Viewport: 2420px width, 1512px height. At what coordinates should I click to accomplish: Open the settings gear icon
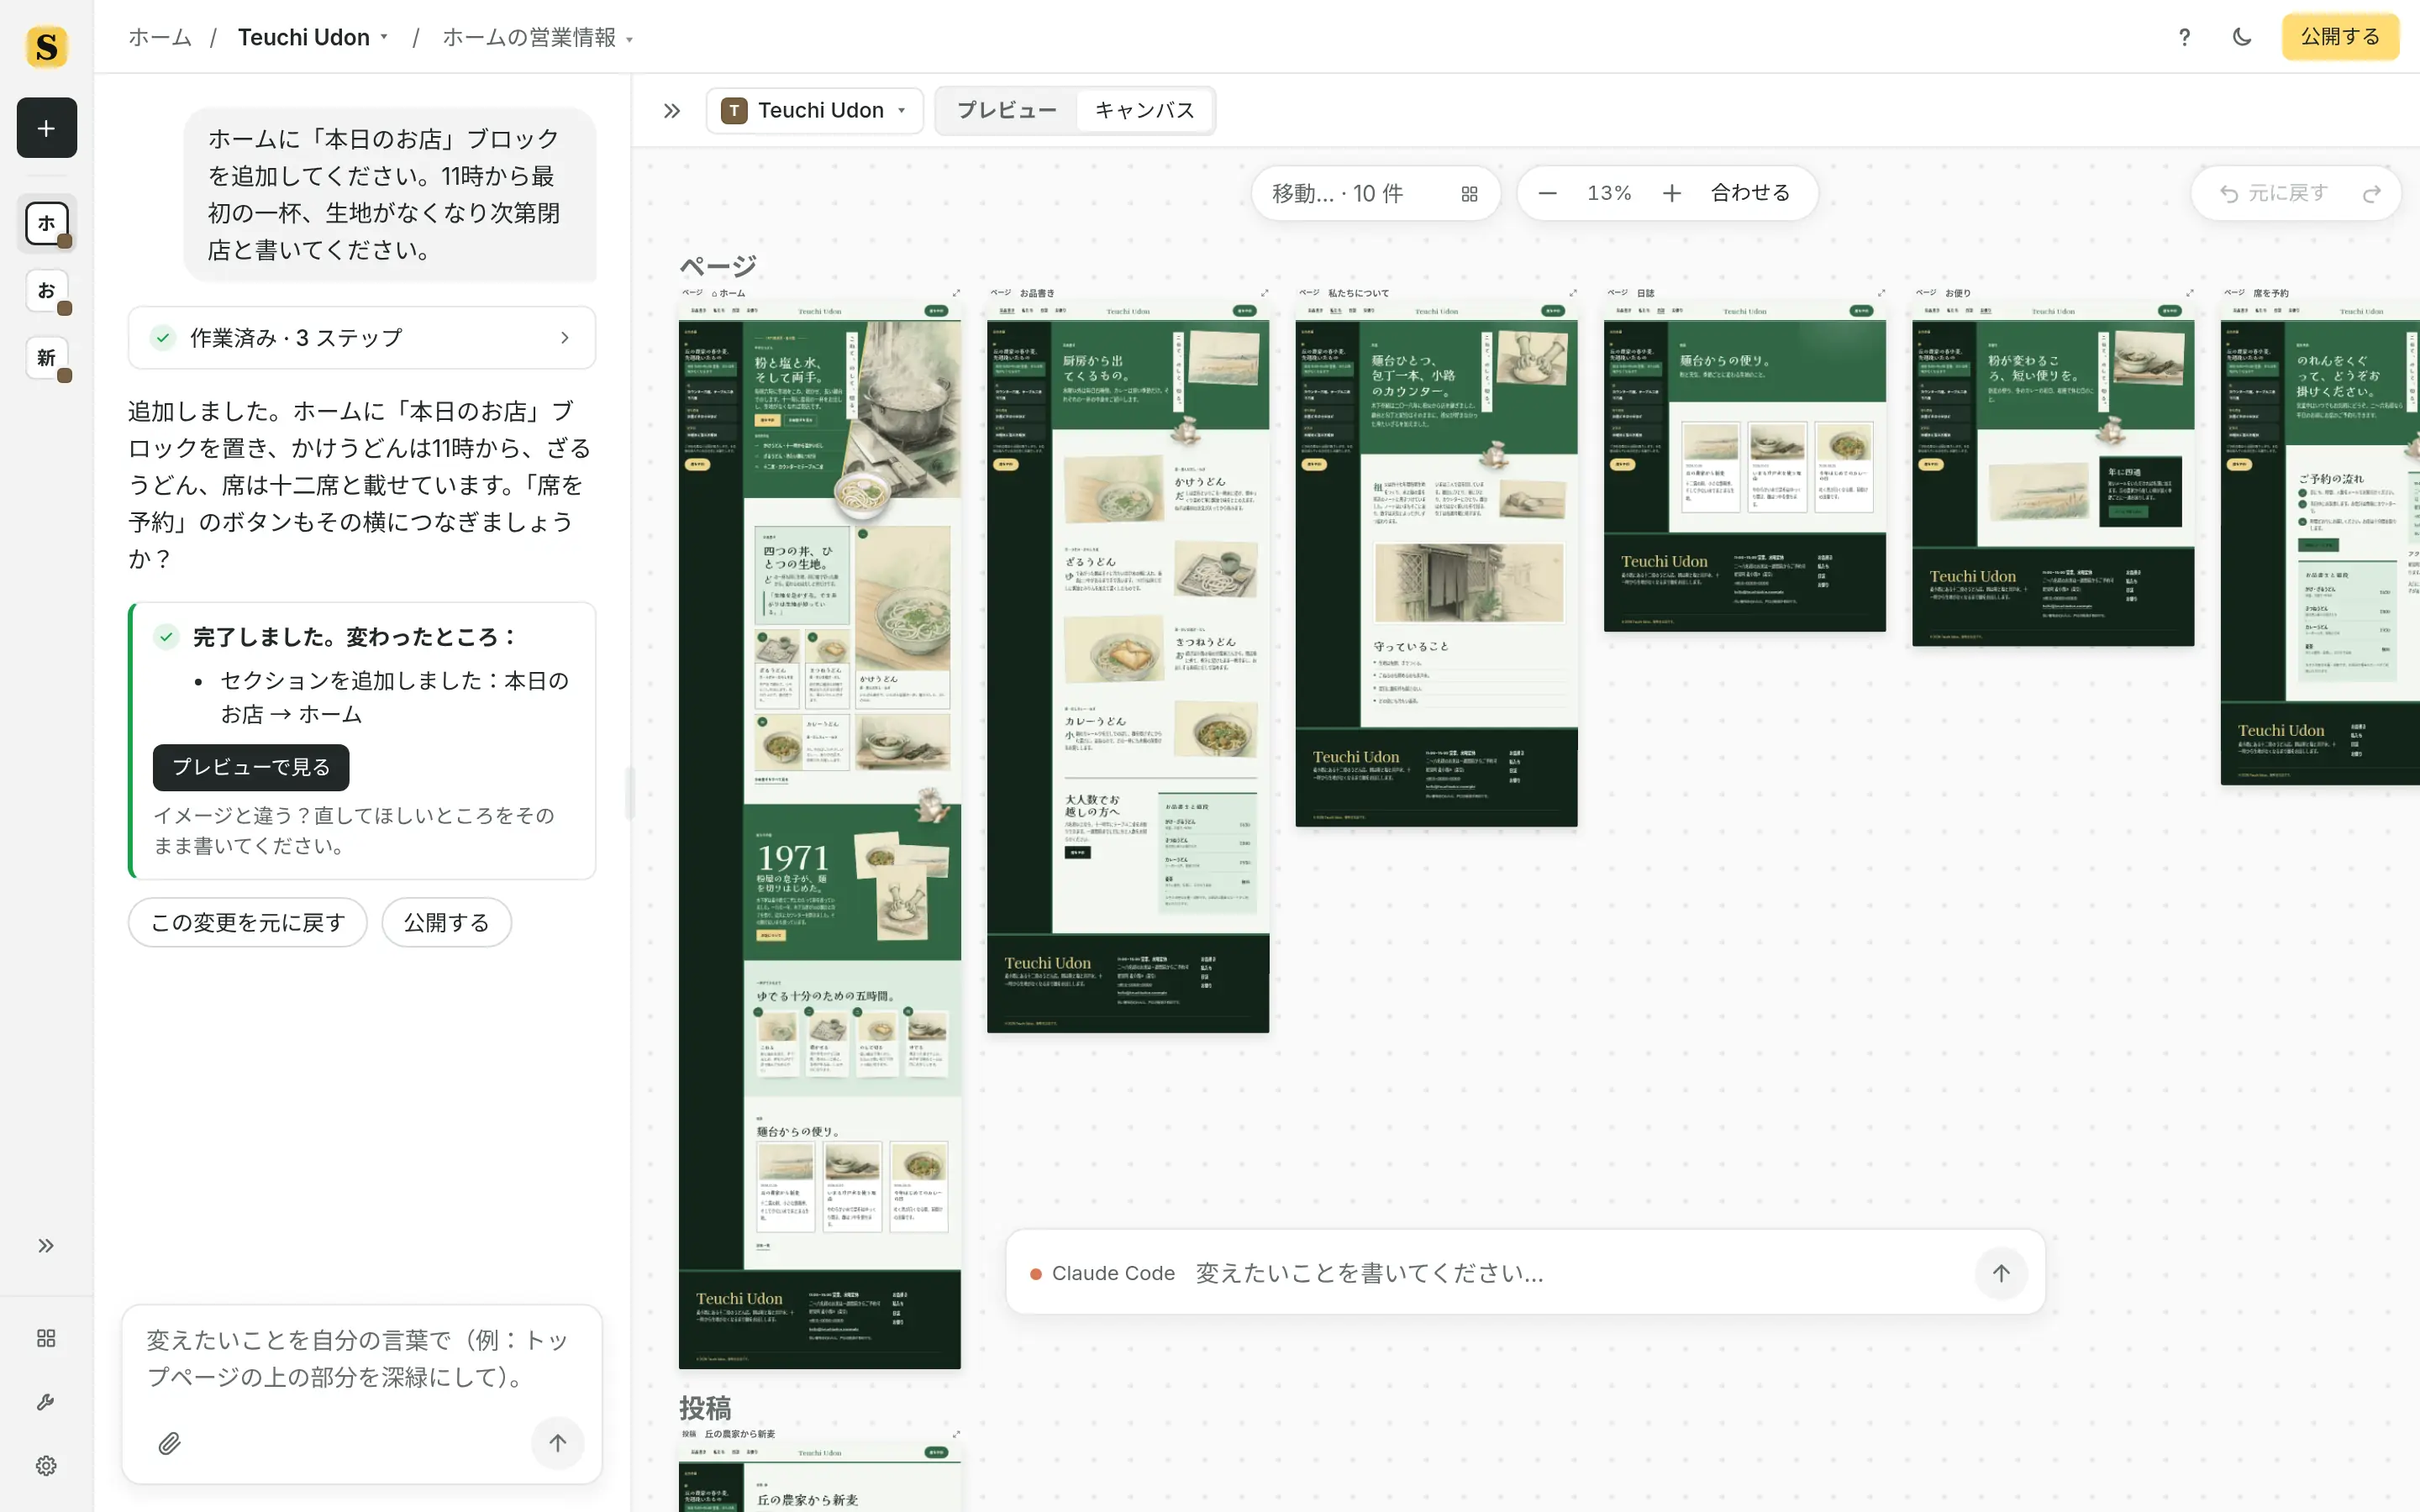coord(46,1465)
